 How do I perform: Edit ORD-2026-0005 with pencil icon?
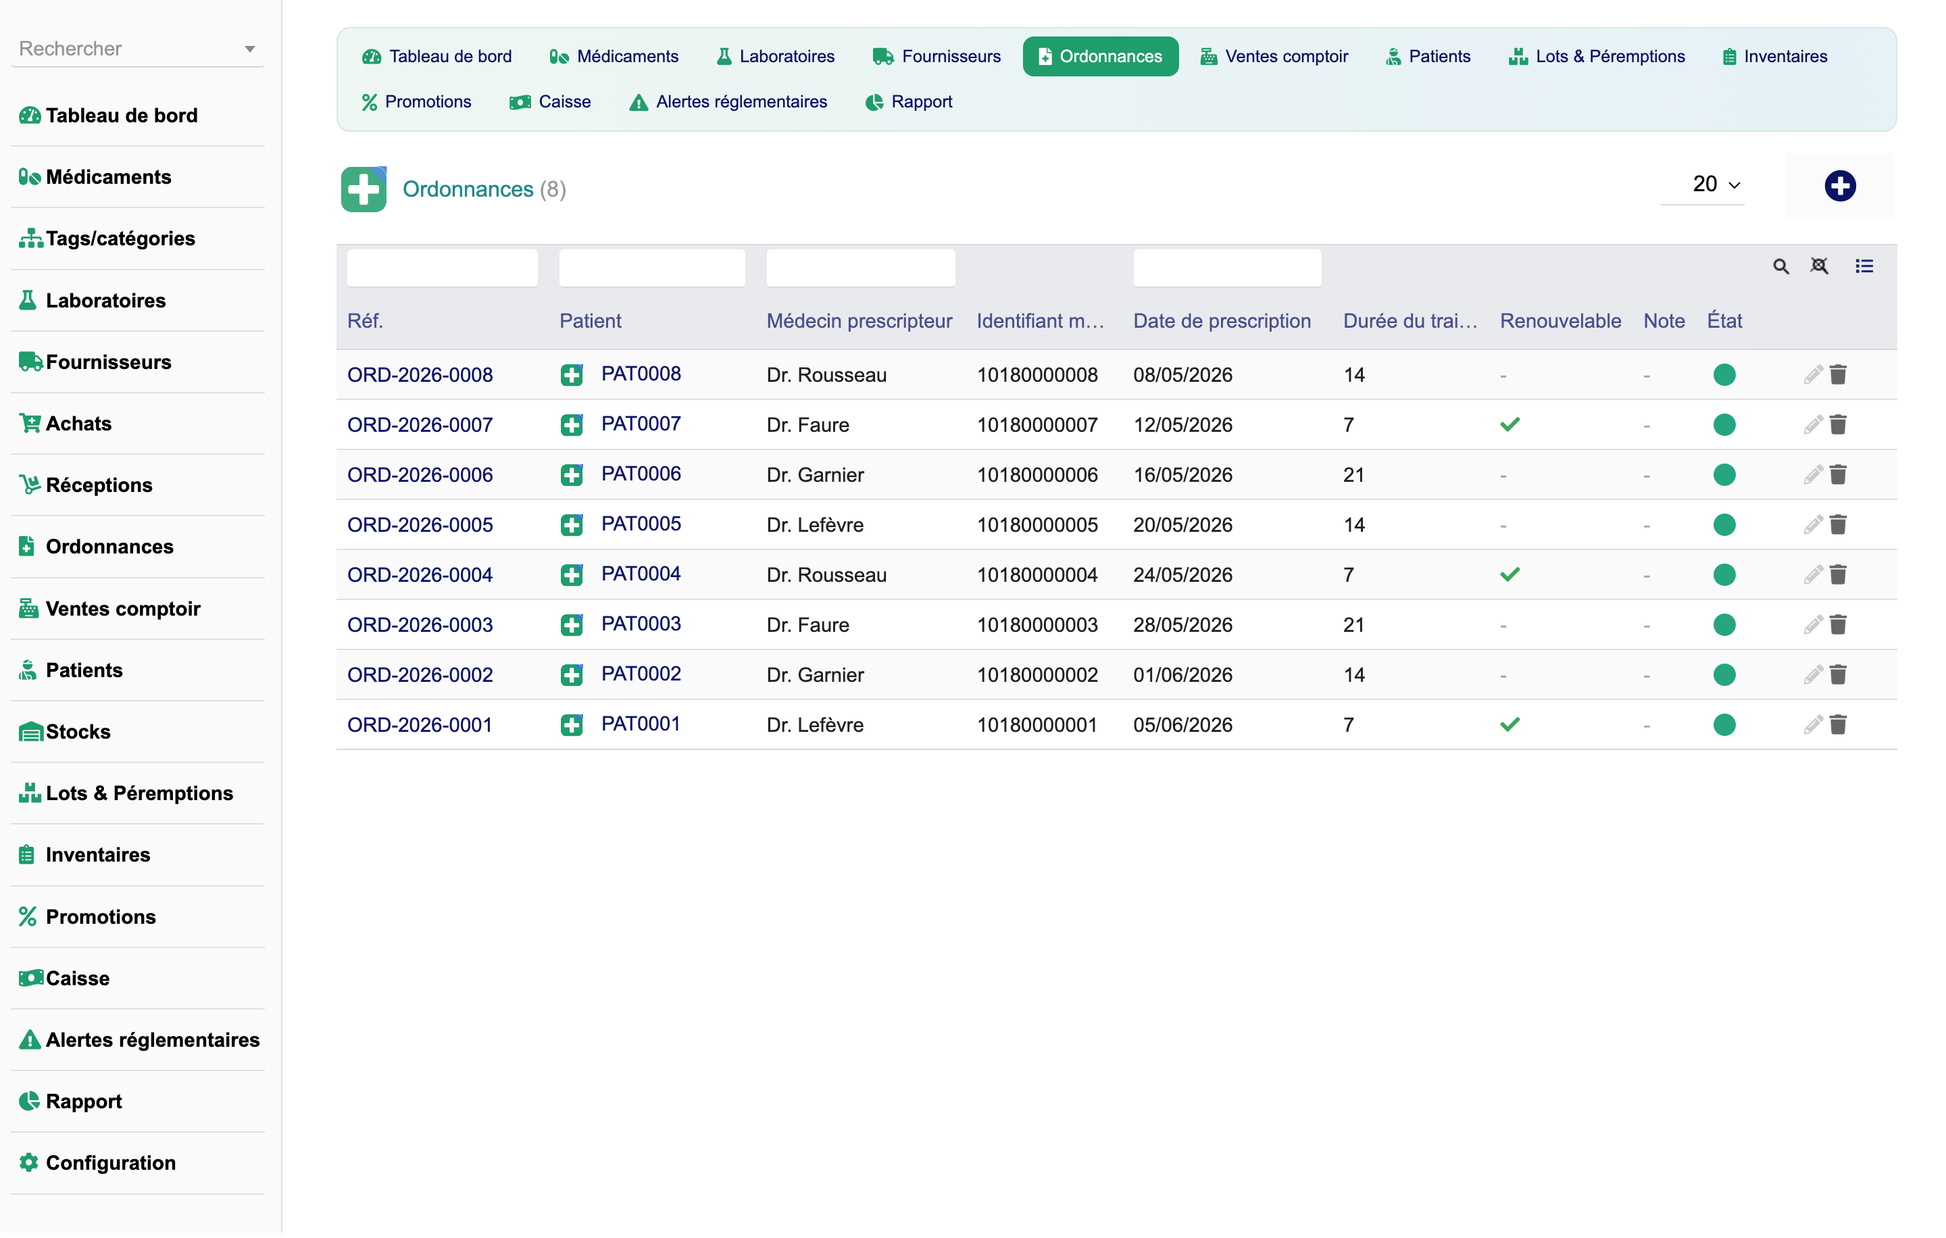point(1812,525)
